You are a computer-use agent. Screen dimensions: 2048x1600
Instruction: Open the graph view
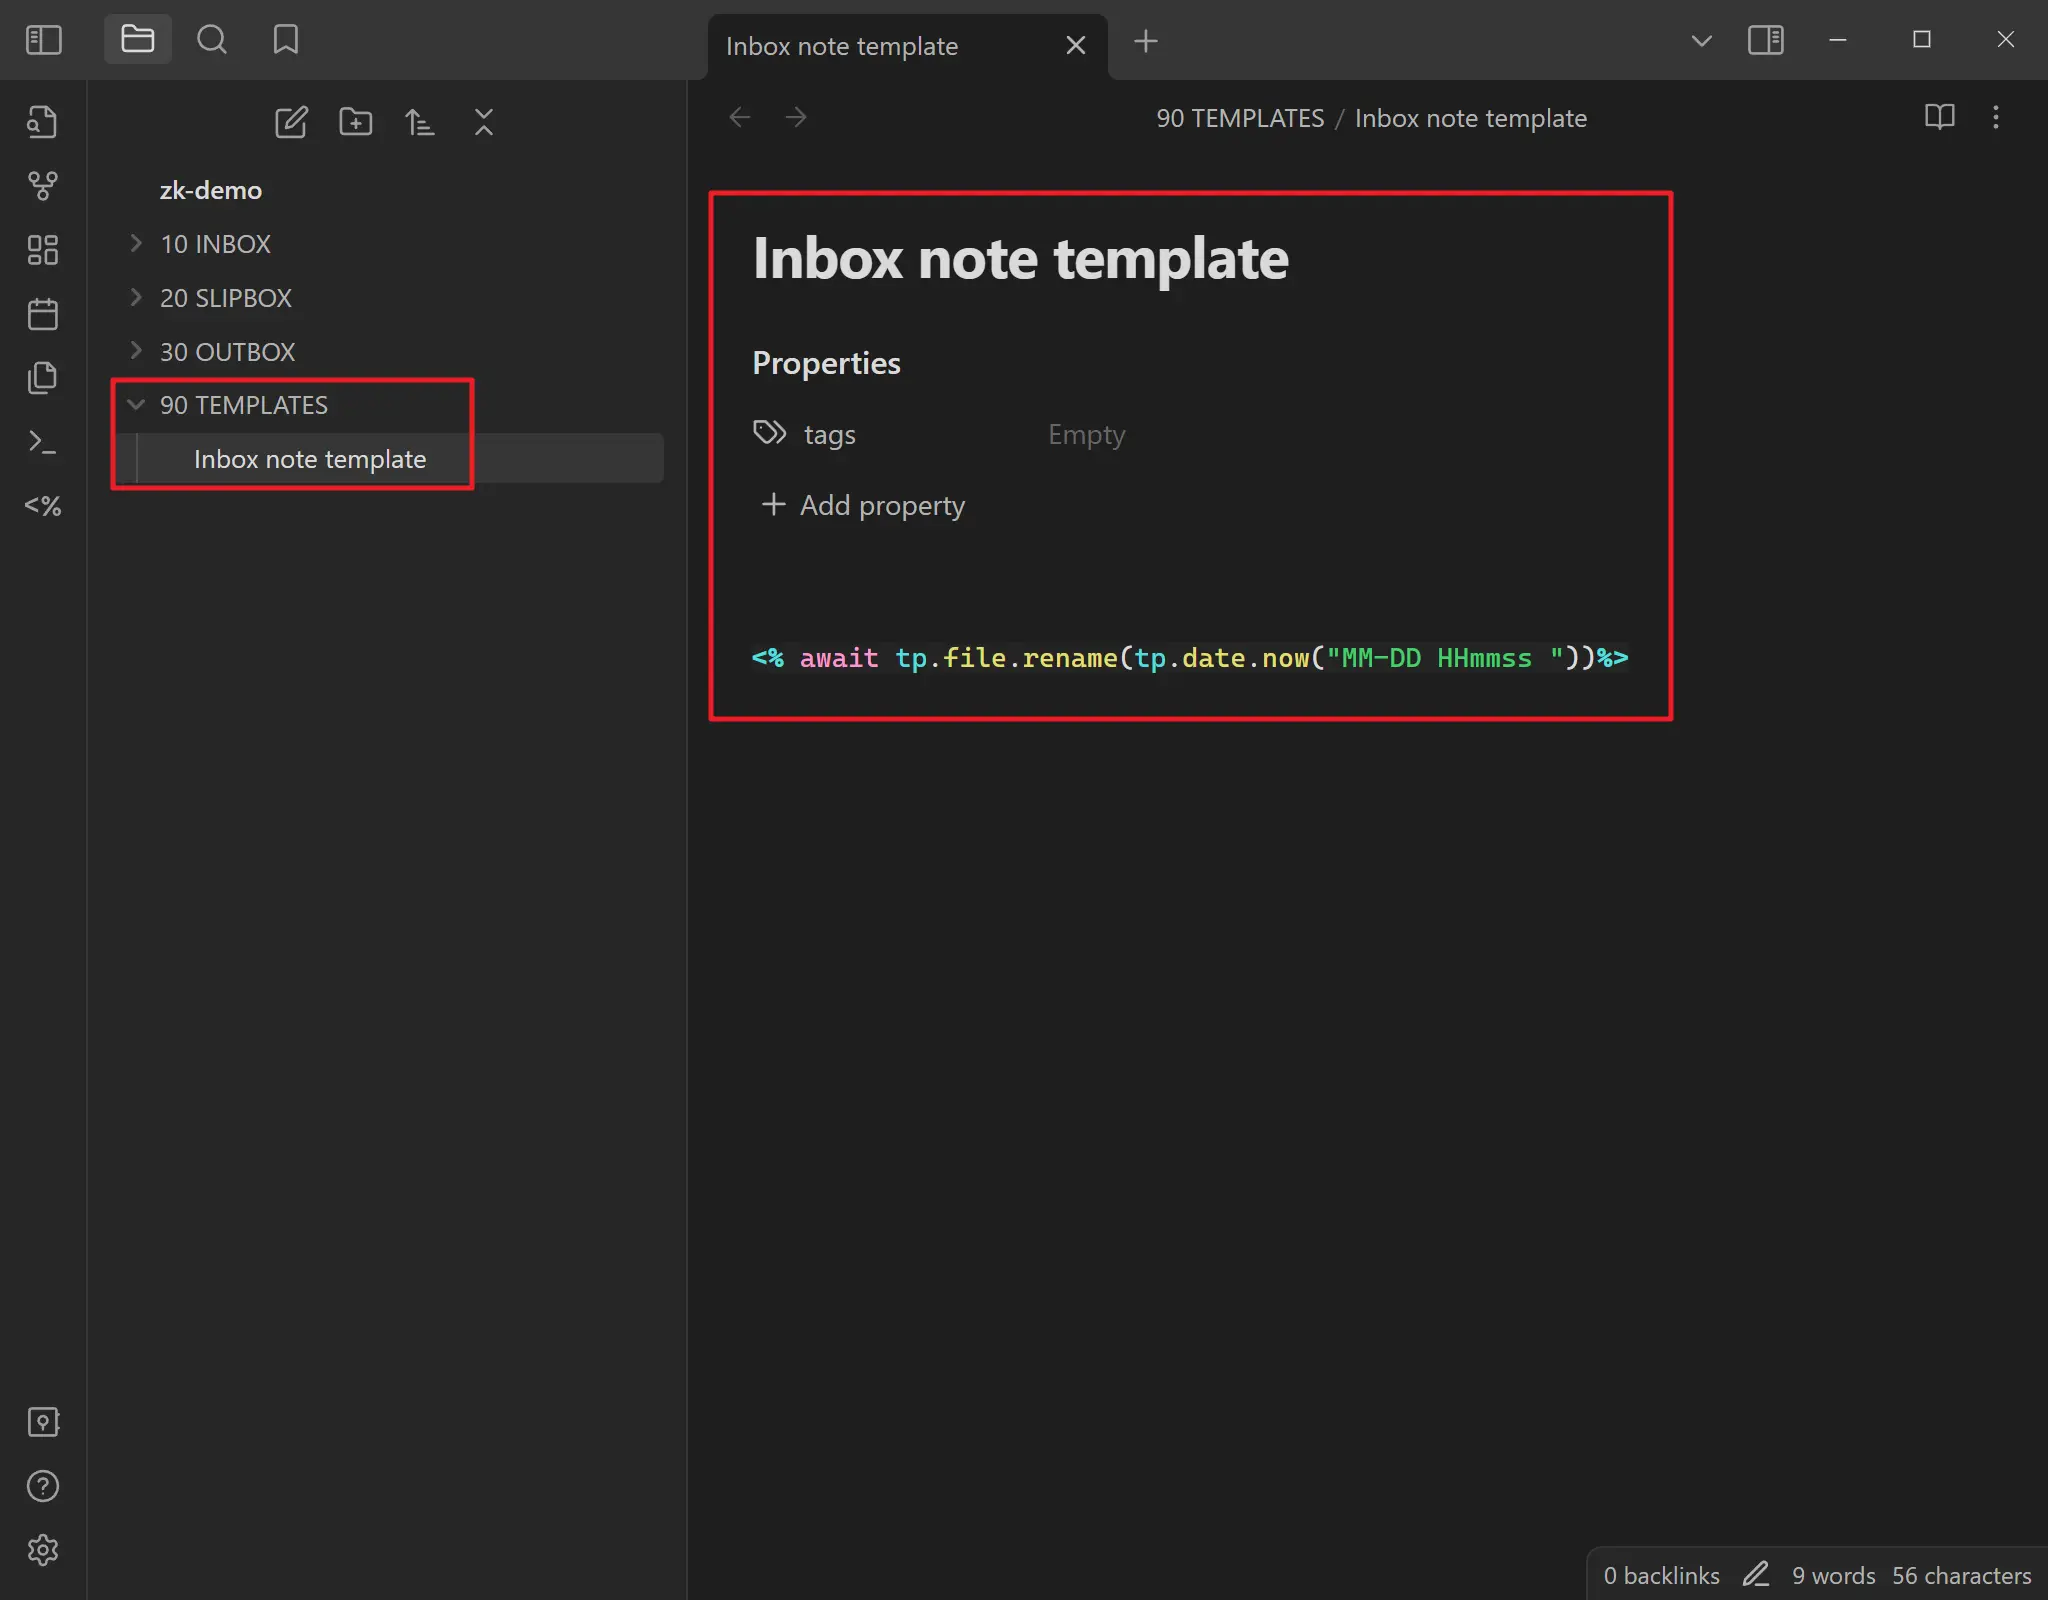[x=43, y=186]
